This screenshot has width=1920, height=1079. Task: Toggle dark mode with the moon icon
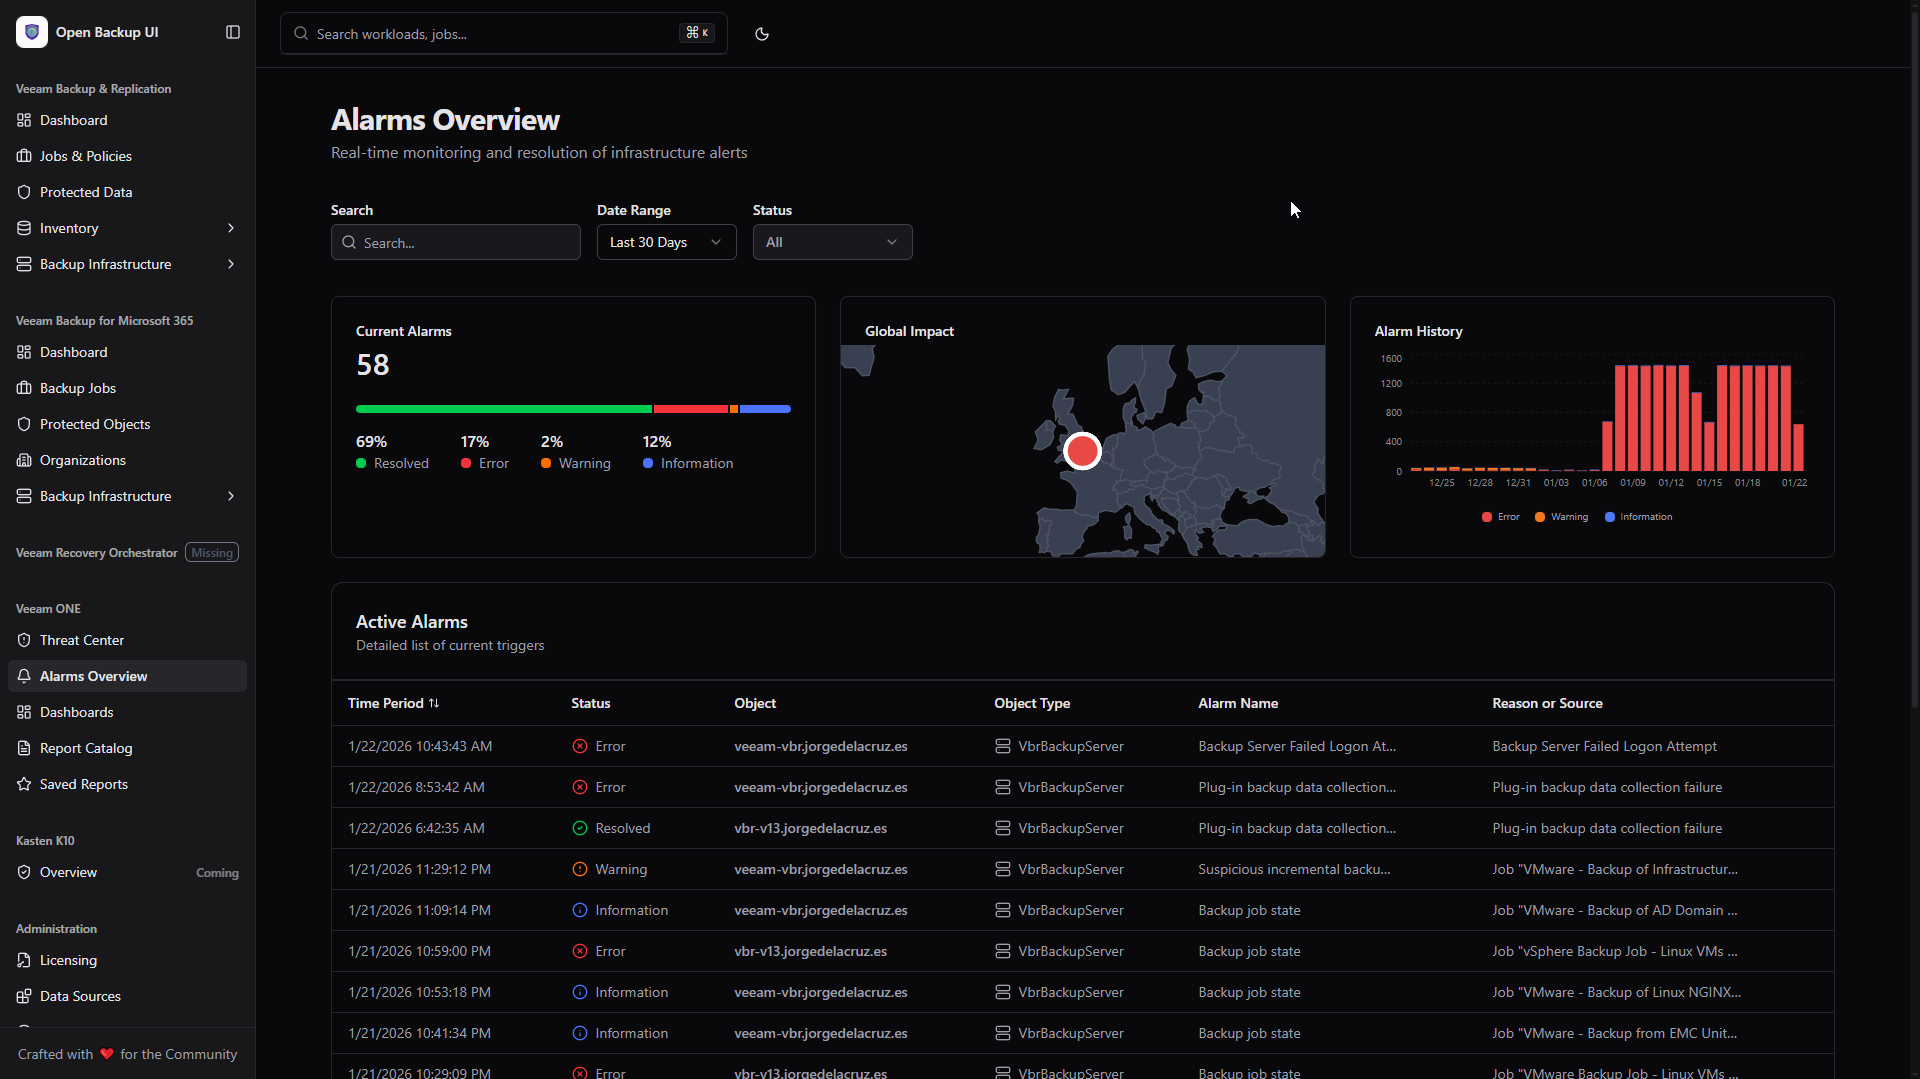pos(761,33)
